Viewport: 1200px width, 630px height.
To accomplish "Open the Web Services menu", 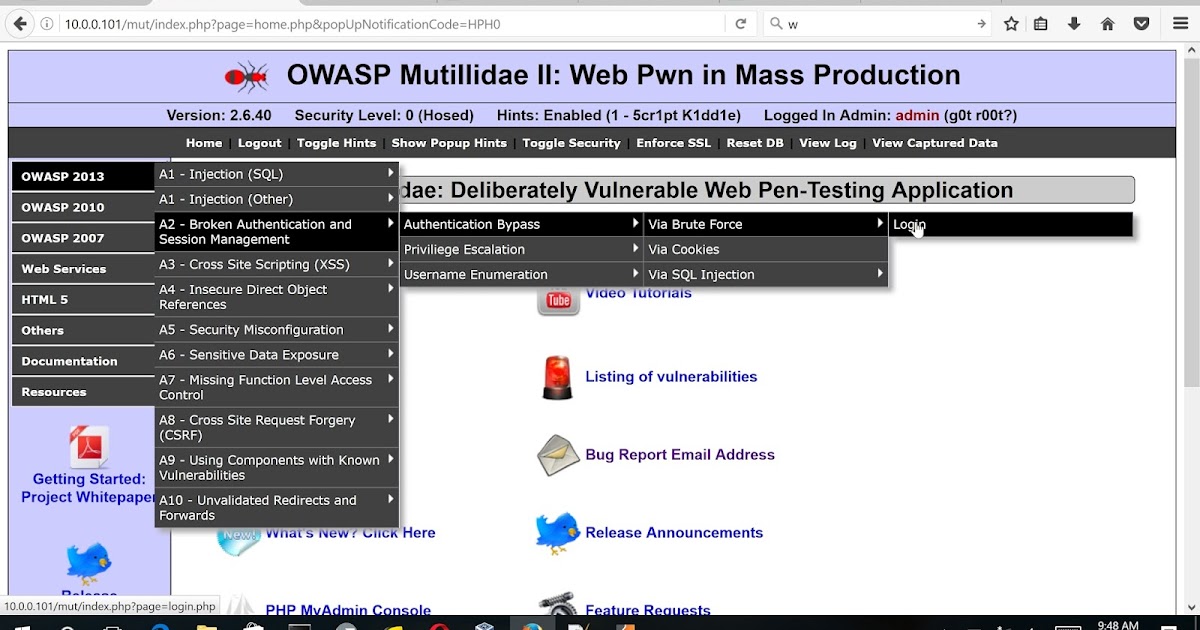I will [x=83, y=269].
